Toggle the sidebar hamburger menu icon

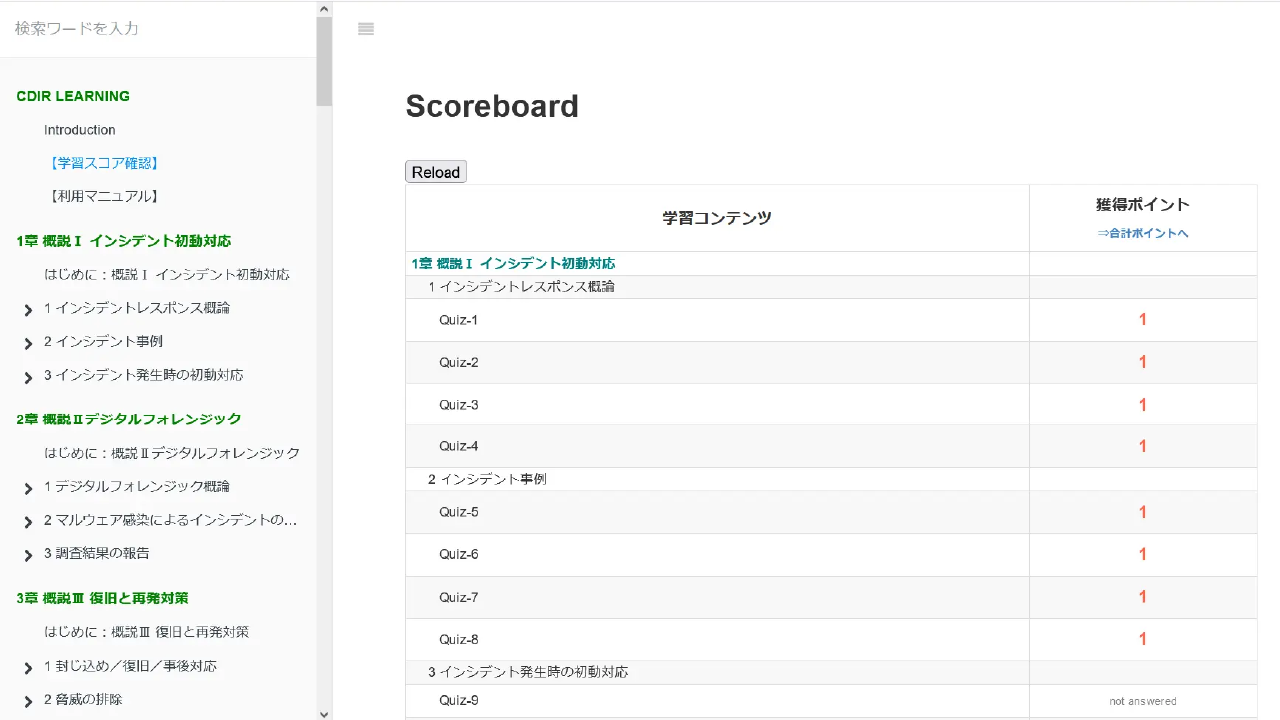366,29
